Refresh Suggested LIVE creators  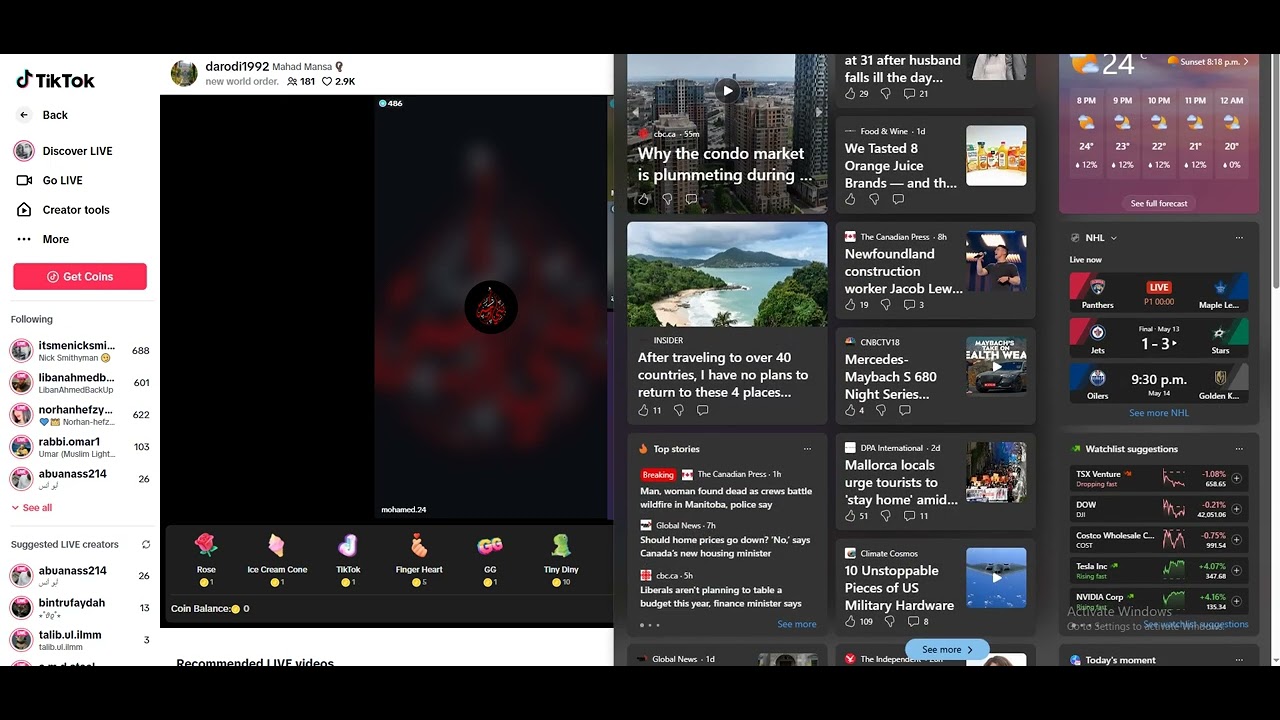(x=146, y=545)
